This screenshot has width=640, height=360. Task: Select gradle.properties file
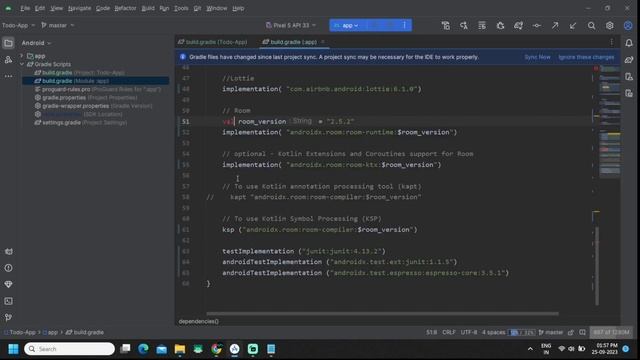tap(86, 98)
